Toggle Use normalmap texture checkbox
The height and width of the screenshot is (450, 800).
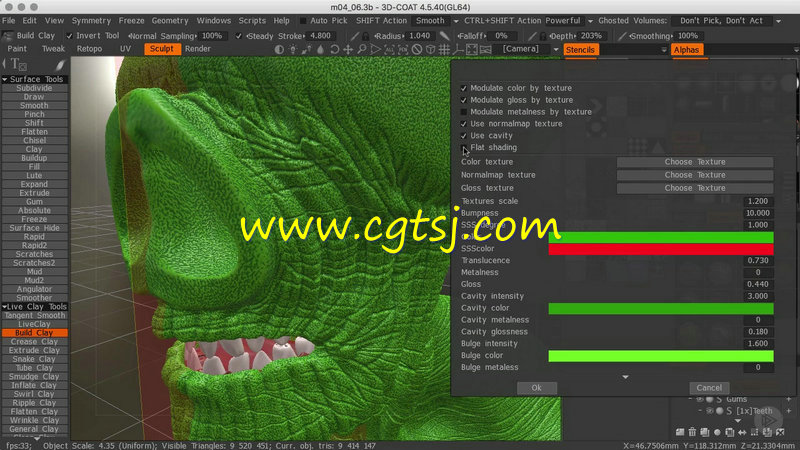click(464, 124)
